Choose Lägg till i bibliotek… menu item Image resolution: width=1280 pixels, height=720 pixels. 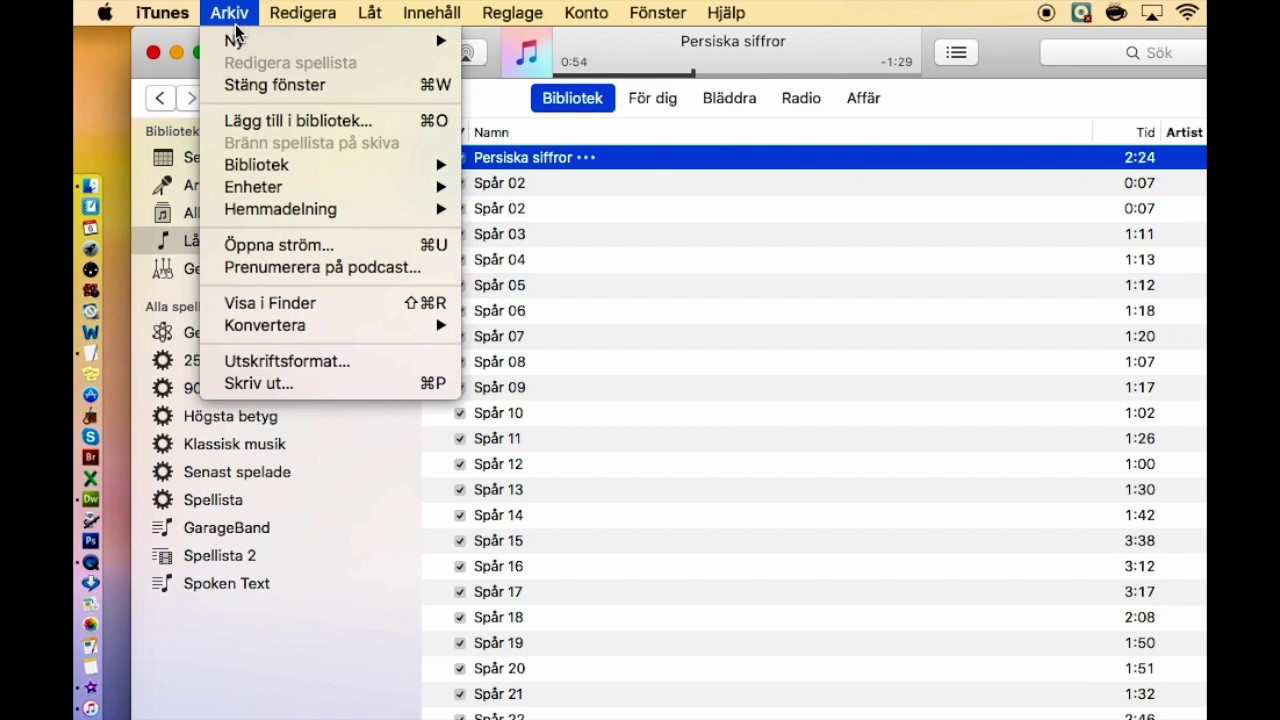click(x=330, y=121)
